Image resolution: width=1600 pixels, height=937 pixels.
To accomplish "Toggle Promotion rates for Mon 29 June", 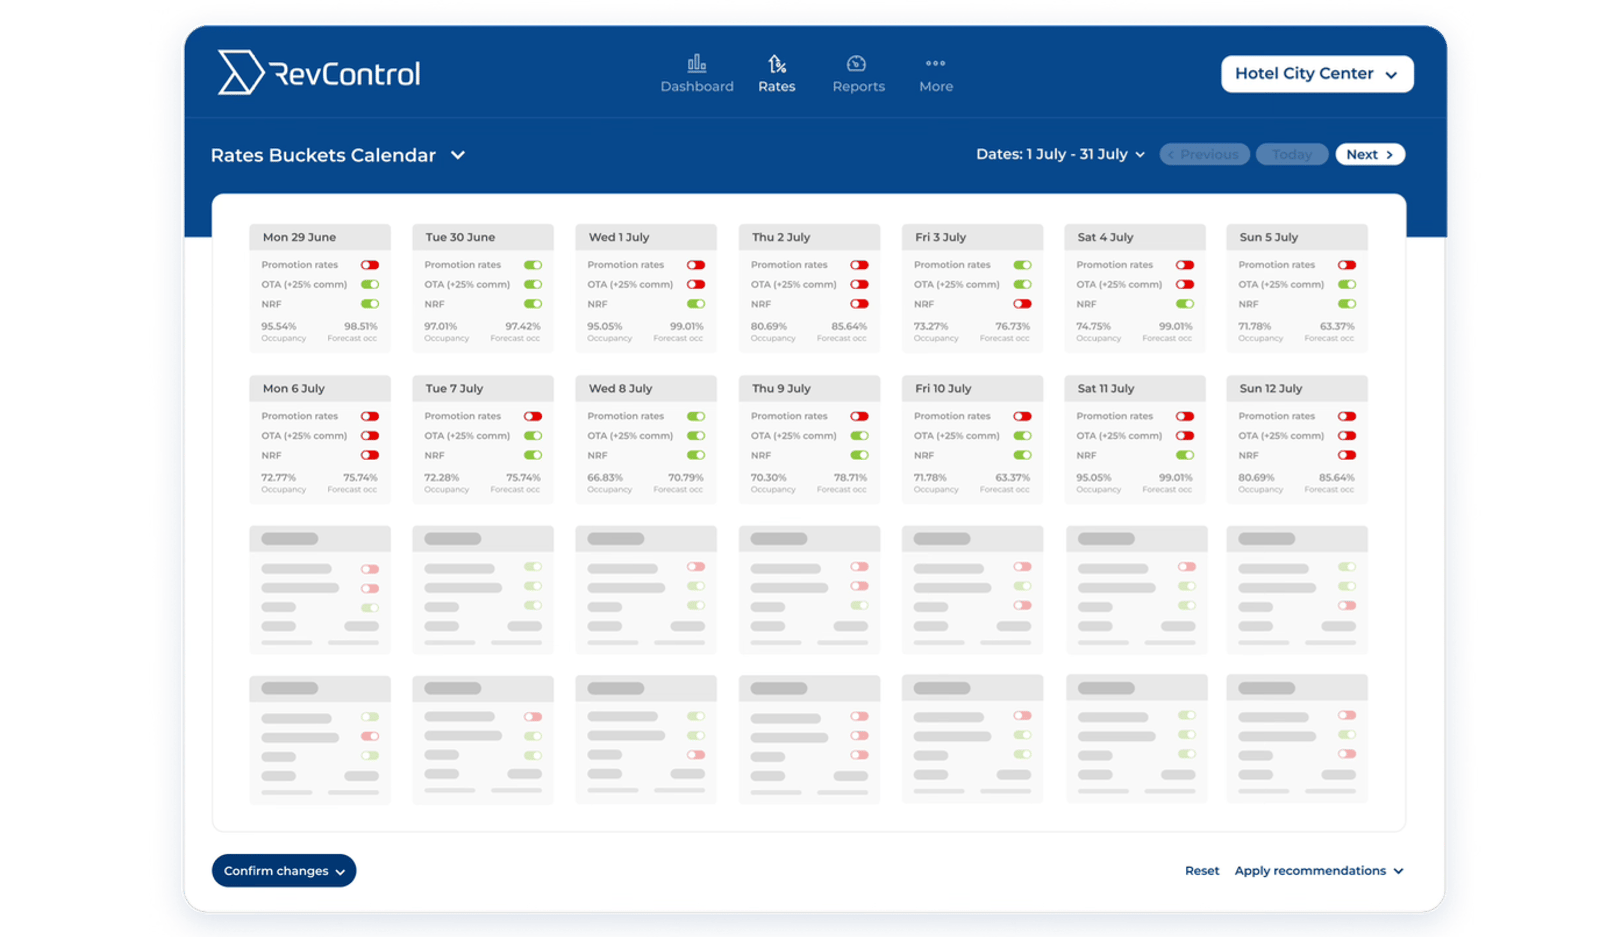I will pyautogui.click(x=370, y=265).
